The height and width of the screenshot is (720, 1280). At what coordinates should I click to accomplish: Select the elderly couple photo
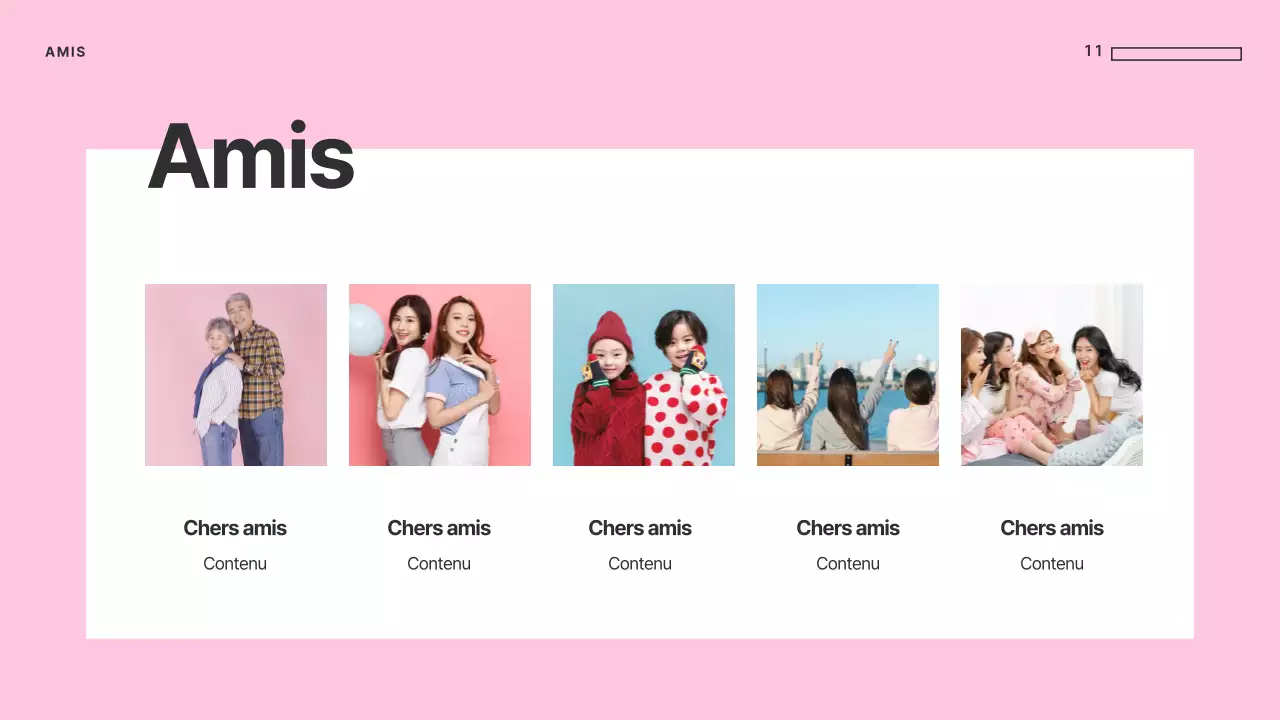pyautogui.click(x=236, y=375)
